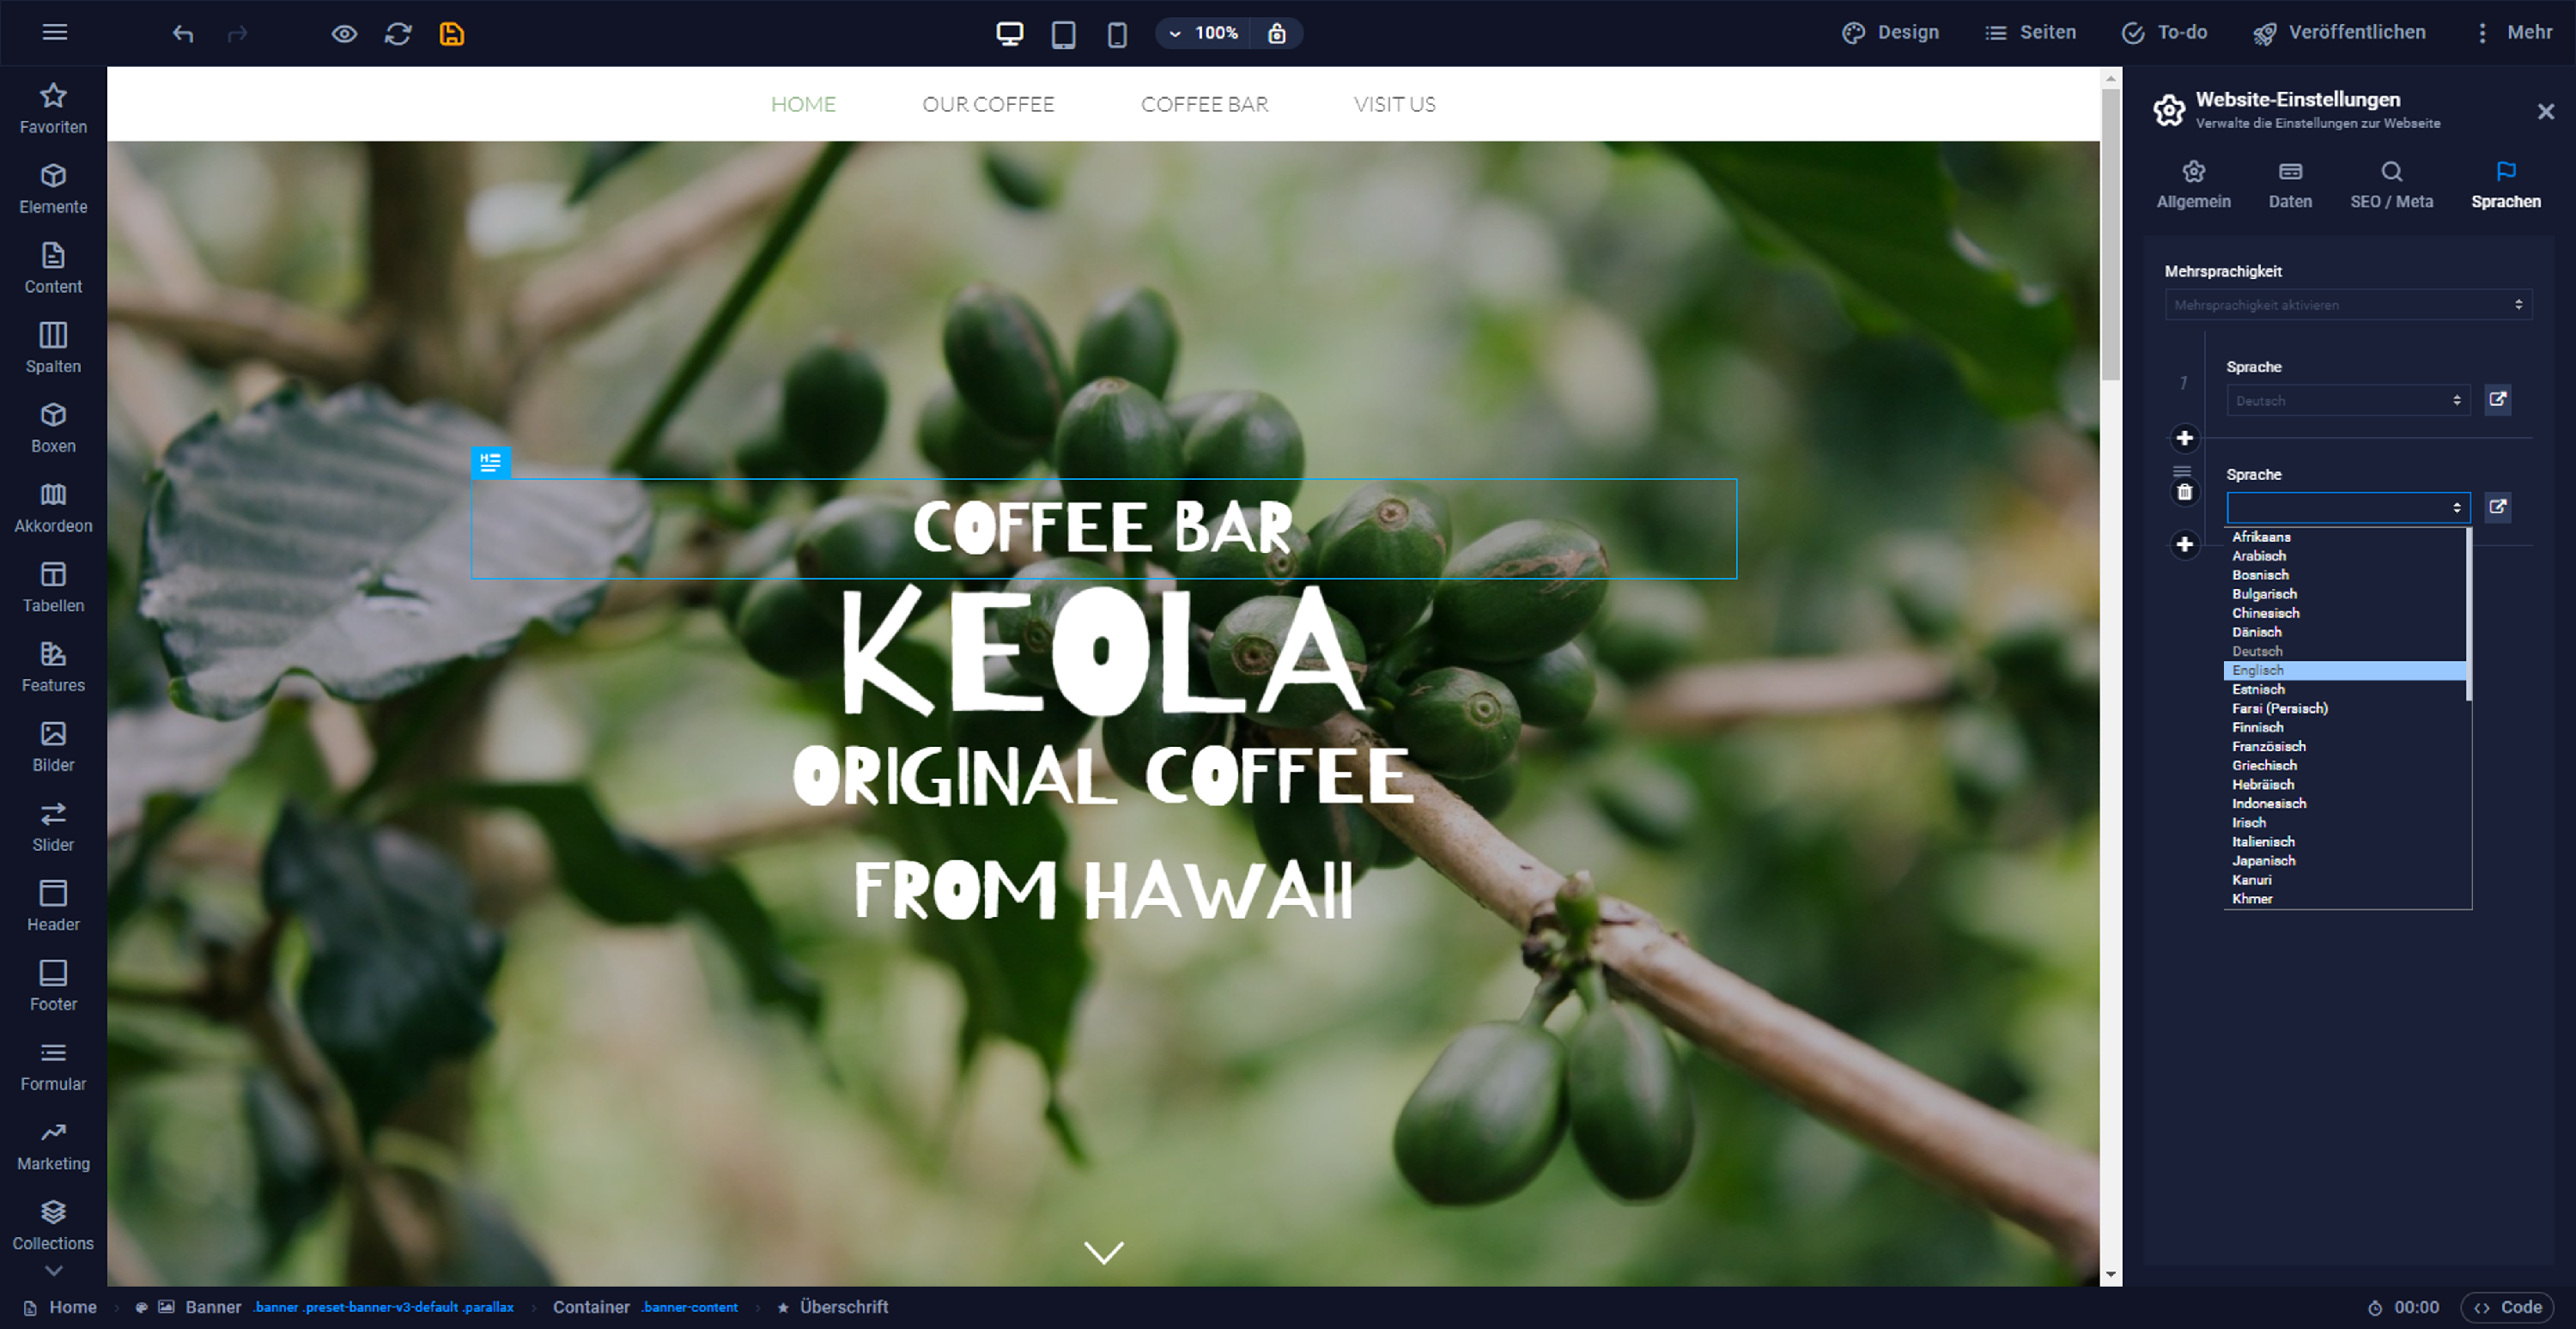Image resolution: width=2576 pixels, height=1329 pixels.
Task: Open the Akkordeon elements category
Action: (53, 508)
